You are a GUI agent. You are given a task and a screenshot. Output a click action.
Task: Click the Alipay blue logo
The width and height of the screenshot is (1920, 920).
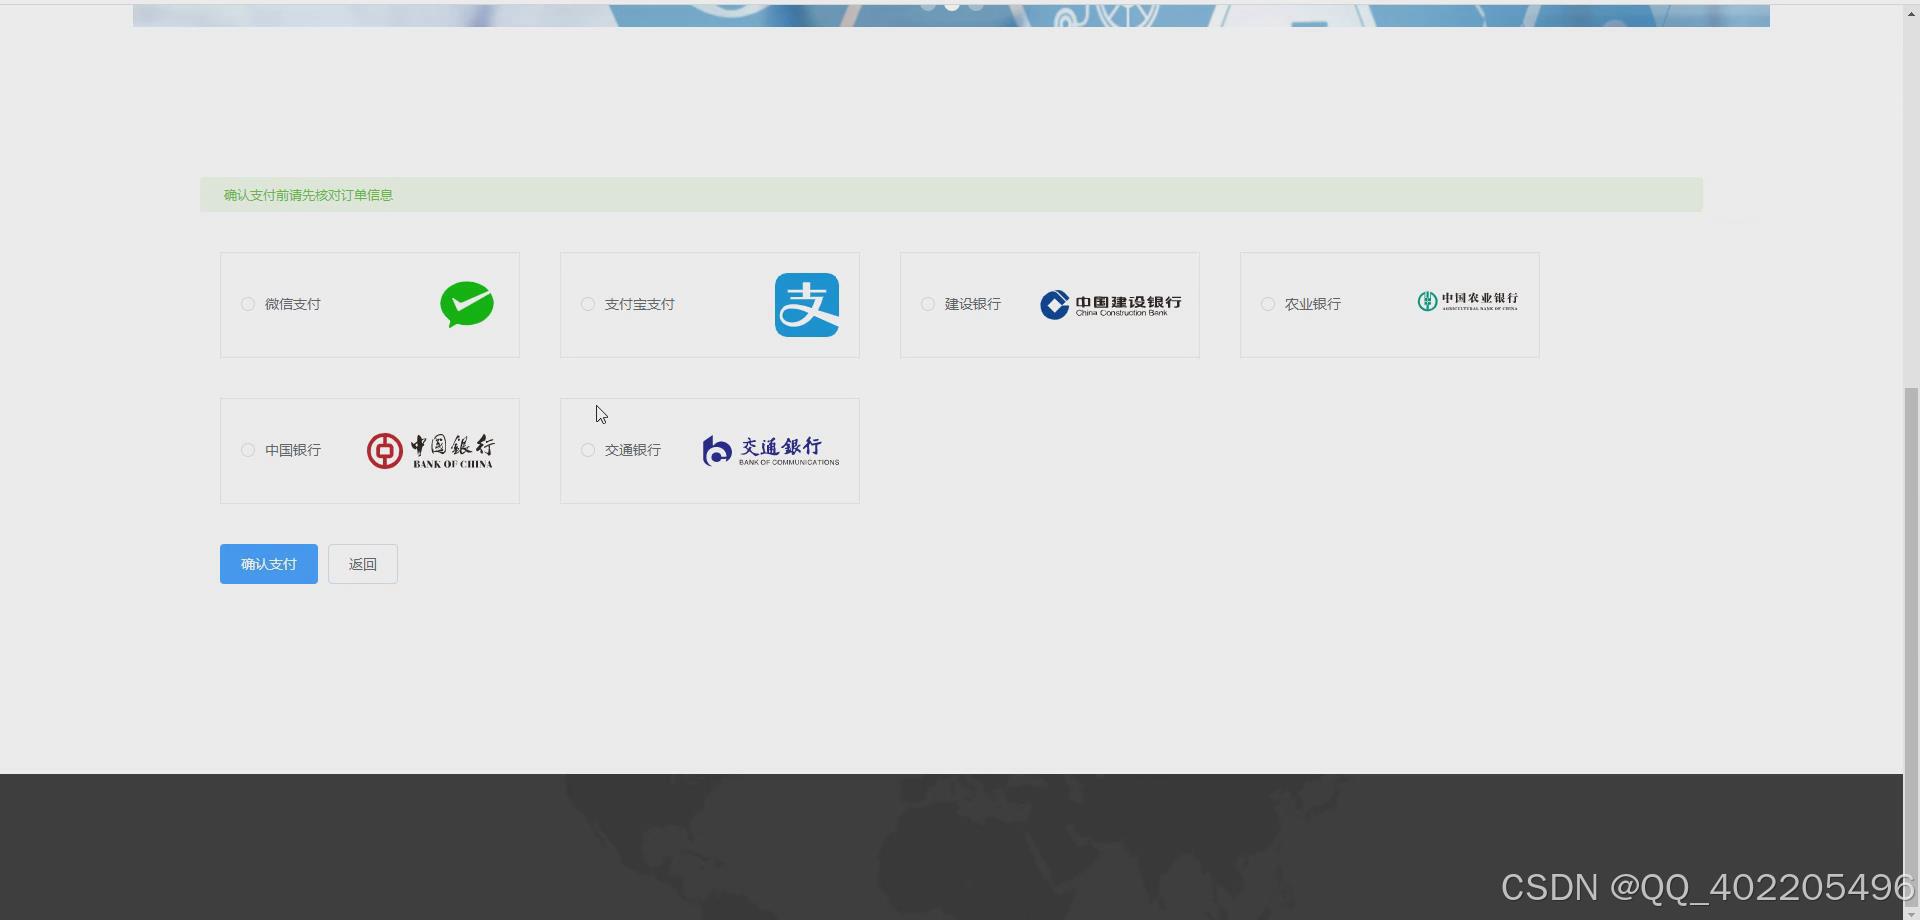(807, 305)
